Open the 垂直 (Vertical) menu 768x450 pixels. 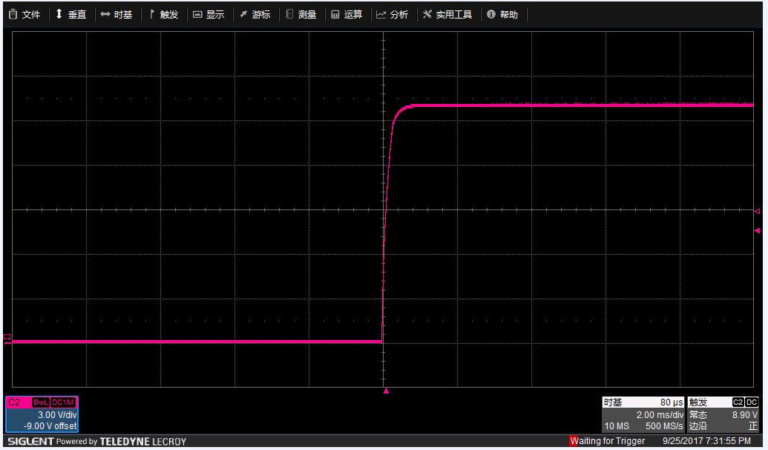pyautogui.click(x=71, y=15)
